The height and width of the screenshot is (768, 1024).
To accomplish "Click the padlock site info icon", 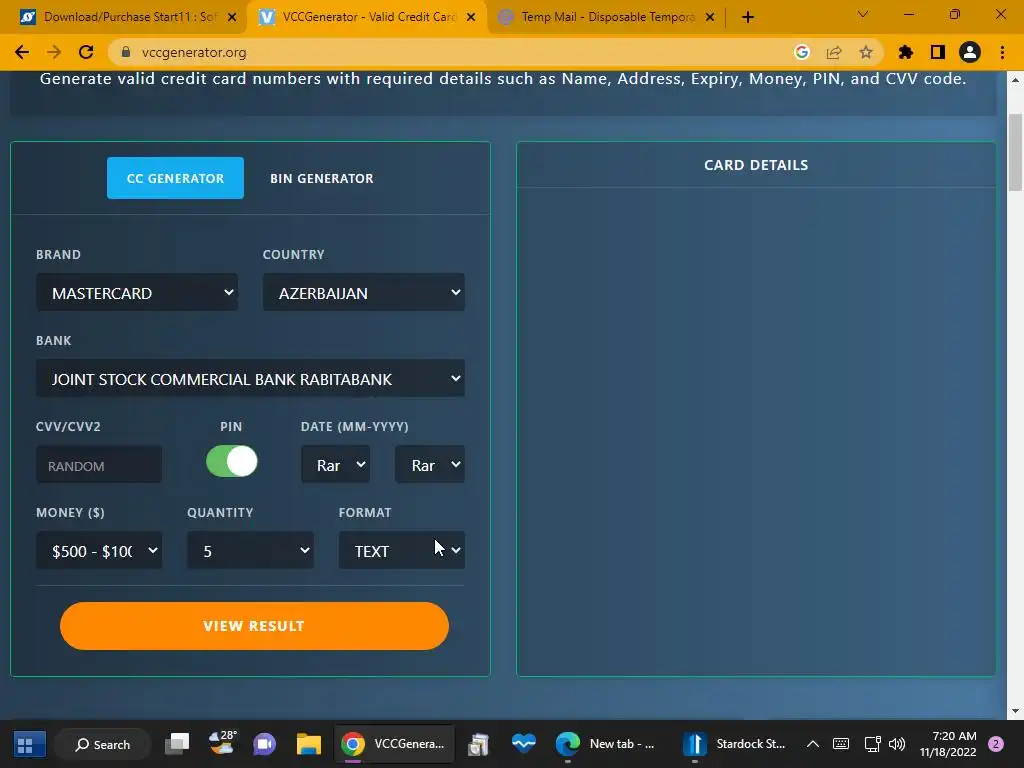I will (x=126, y=52).
